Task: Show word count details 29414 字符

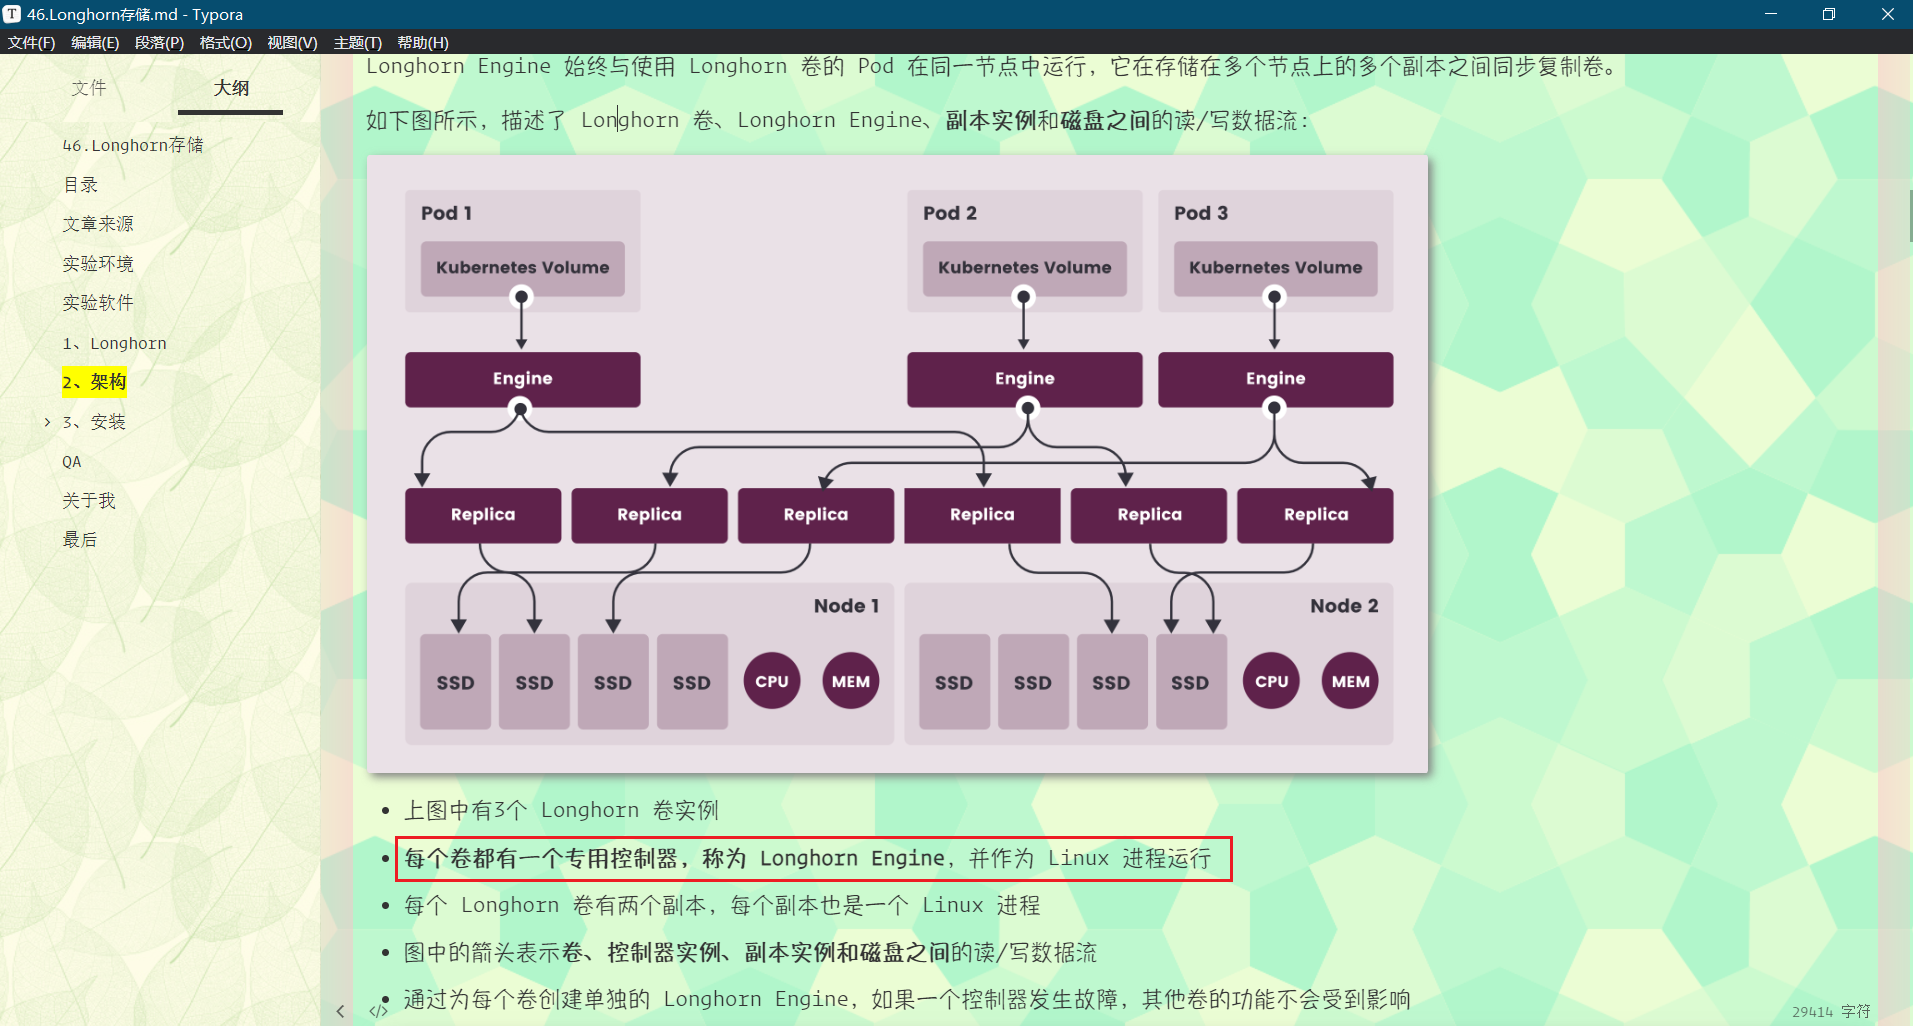Action: coord(1830,1012)
